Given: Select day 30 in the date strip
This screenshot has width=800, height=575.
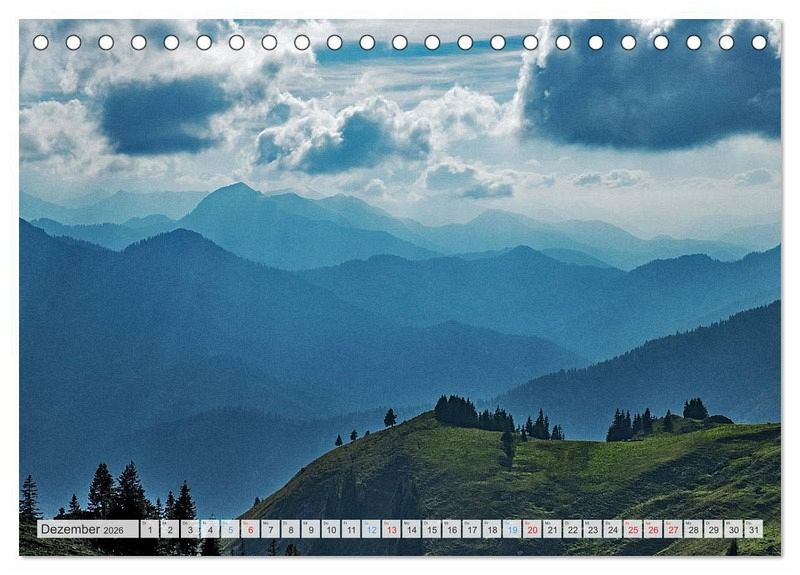Looking at the screenshot, I should (734, 529).
